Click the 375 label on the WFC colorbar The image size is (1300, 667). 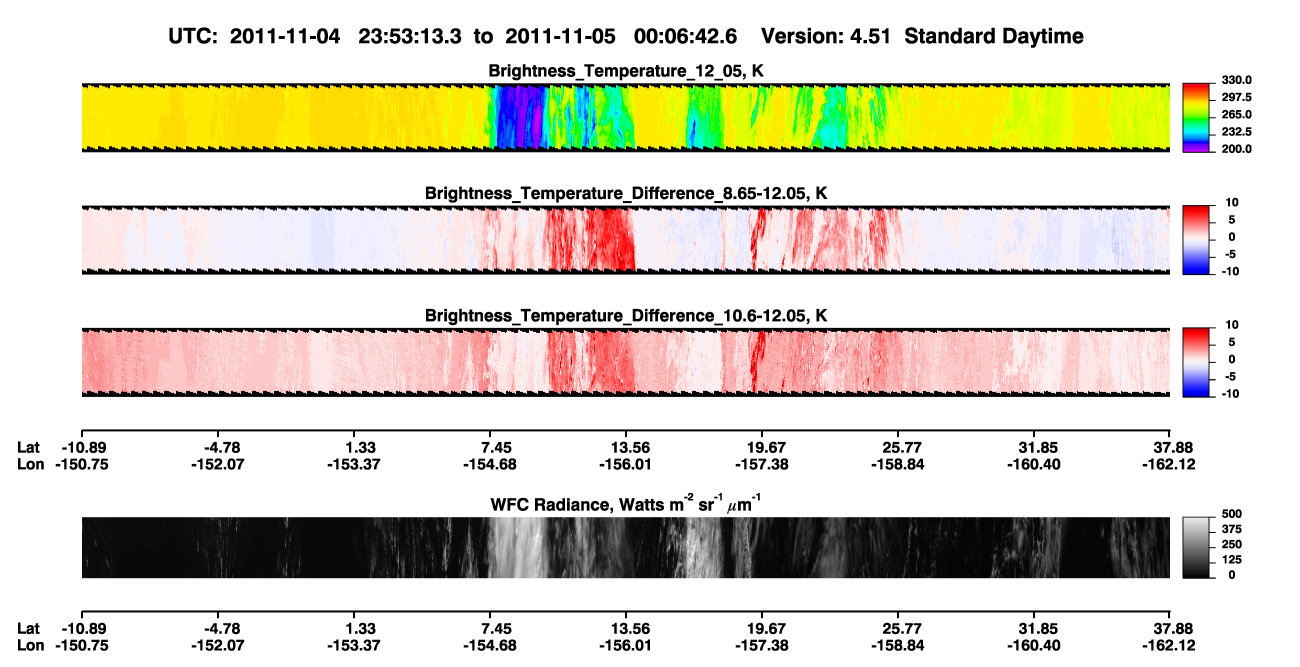1232,529
